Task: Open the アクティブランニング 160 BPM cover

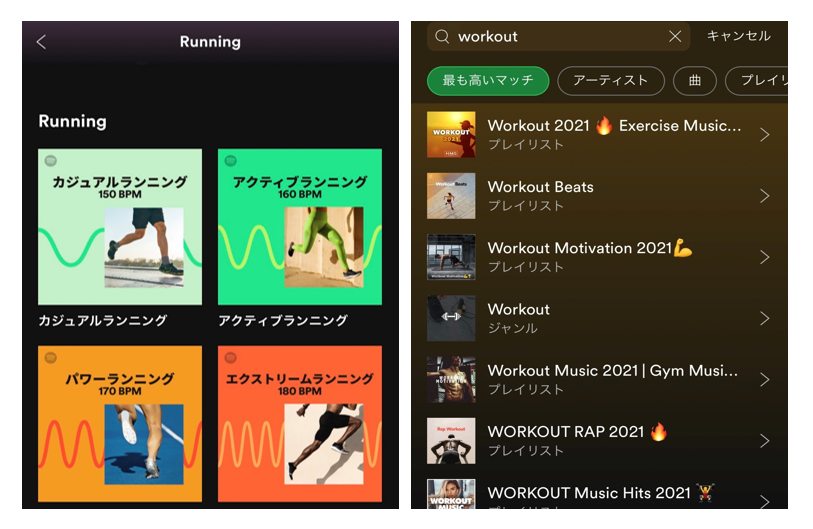Action: 300,227
